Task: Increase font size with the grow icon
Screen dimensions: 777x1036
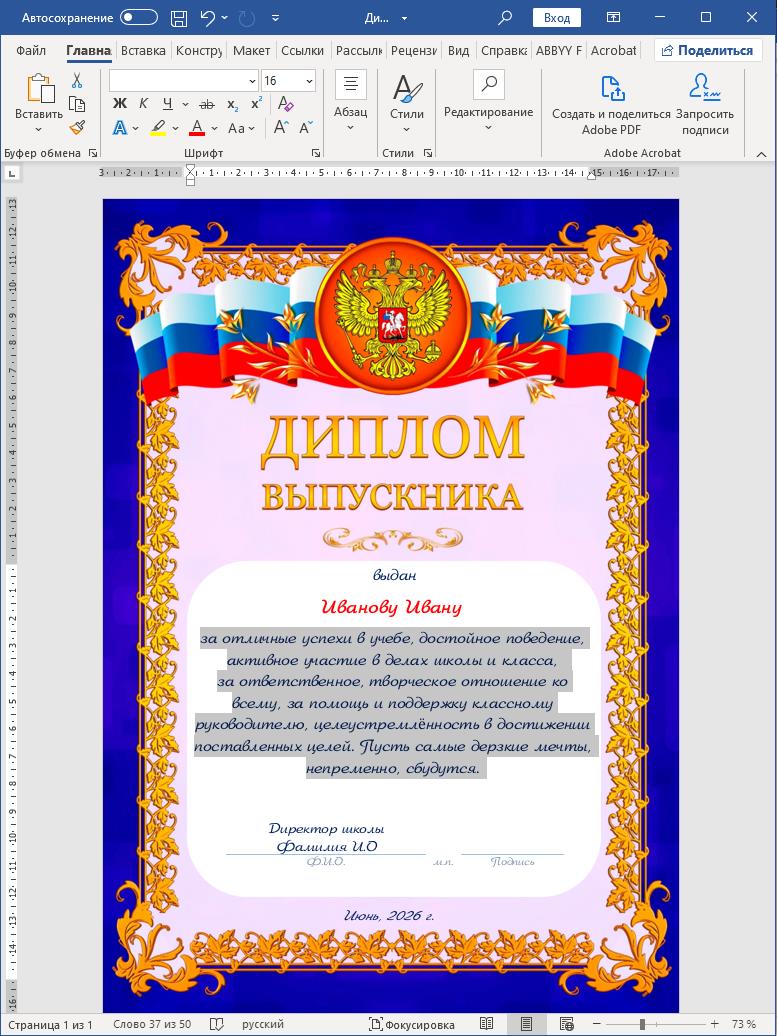Action: [x=281, y=128]
